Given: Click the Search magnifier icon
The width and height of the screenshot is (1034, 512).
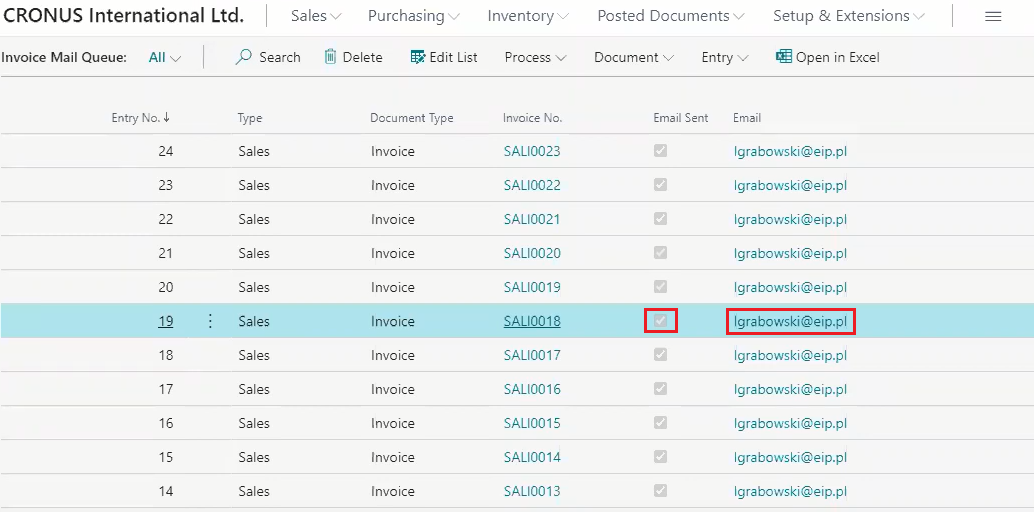Looking at the screenshot, I should (243, 57).
